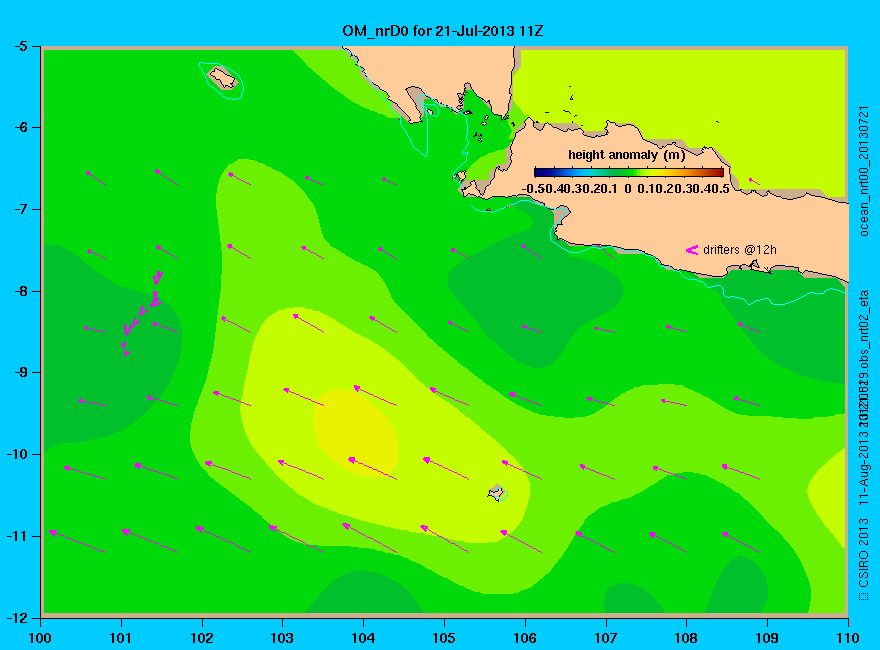Click the y-axis label -12

coord(17,618)
